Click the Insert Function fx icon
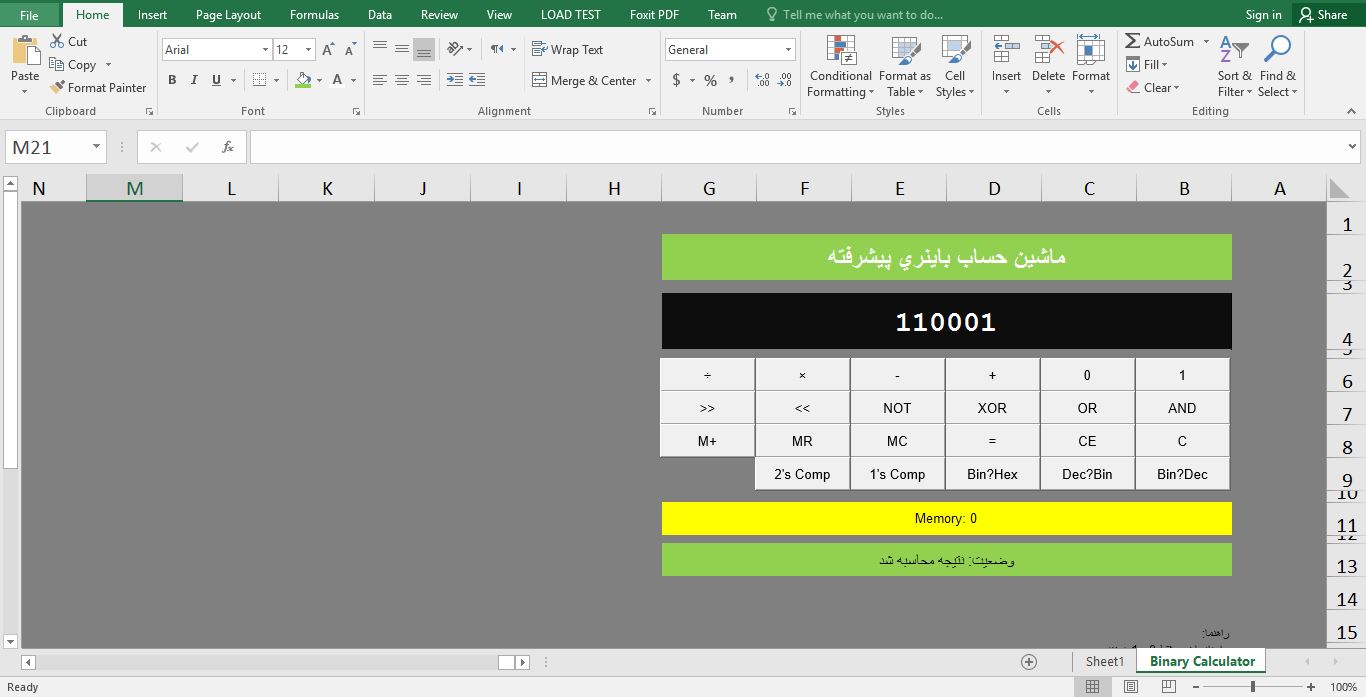 coord(228,147)
